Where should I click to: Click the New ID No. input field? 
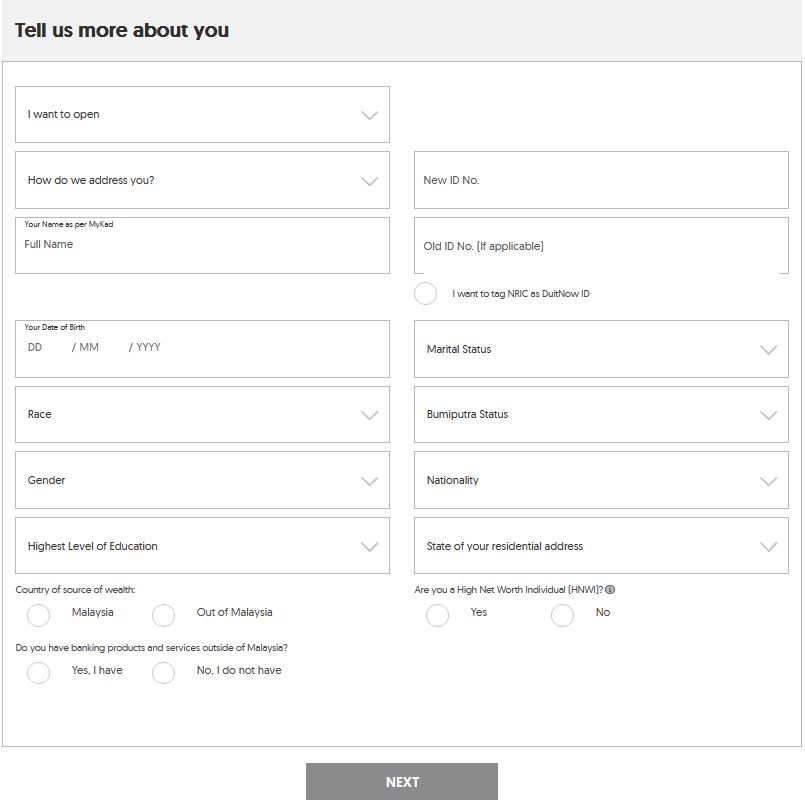point(601,181)
